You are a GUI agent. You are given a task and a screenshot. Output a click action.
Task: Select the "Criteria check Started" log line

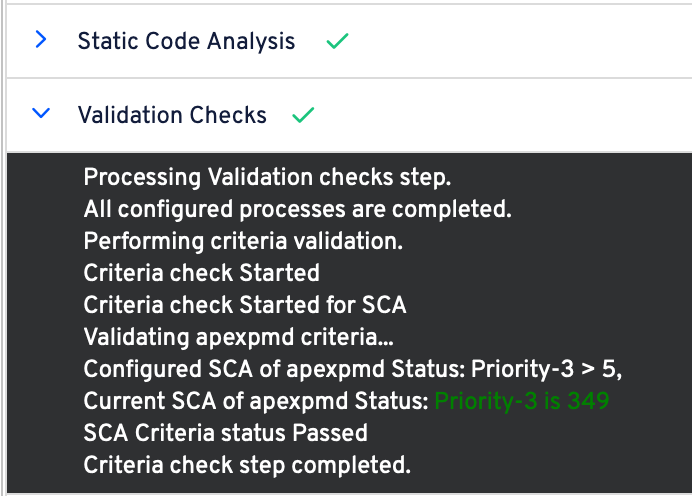click(x=201, y=273)
